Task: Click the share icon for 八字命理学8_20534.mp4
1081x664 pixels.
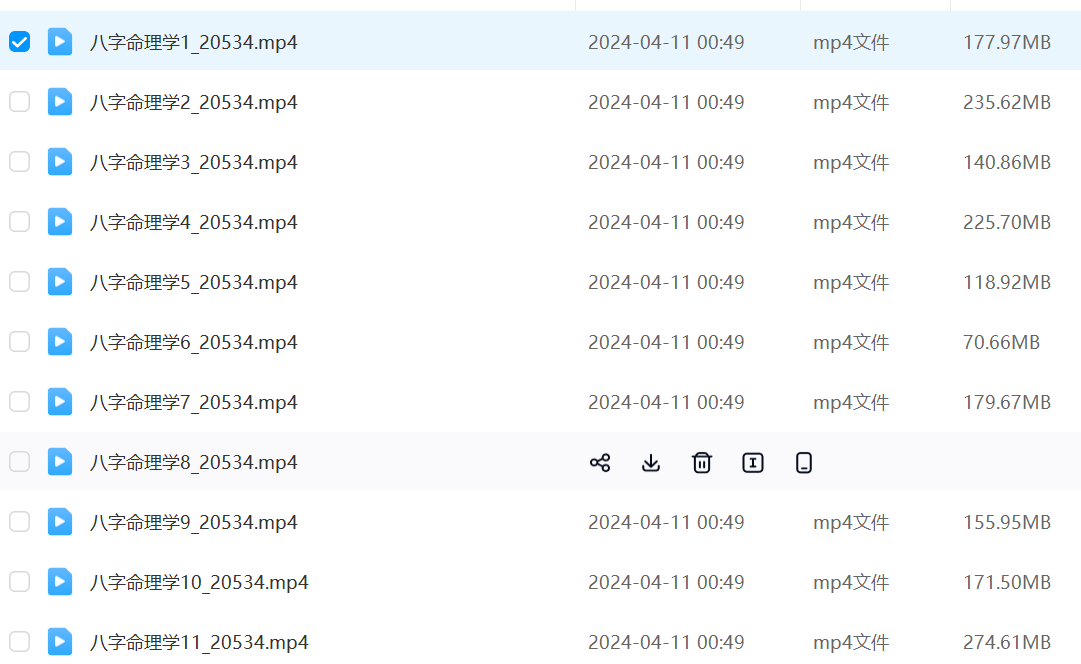Action: click(600, 462)
